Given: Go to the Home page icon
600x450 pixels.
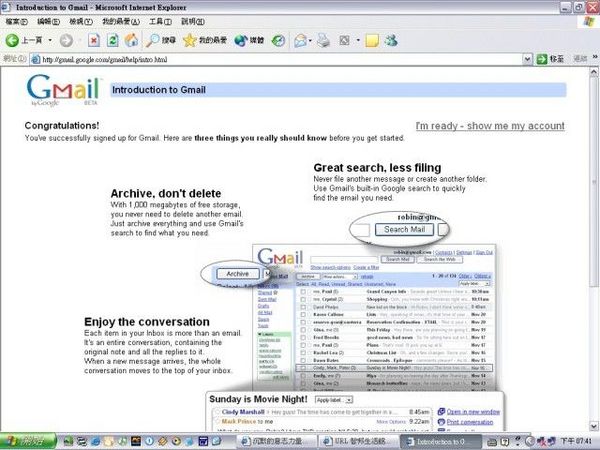Looking at the screenshot, I should click(131, 40).
